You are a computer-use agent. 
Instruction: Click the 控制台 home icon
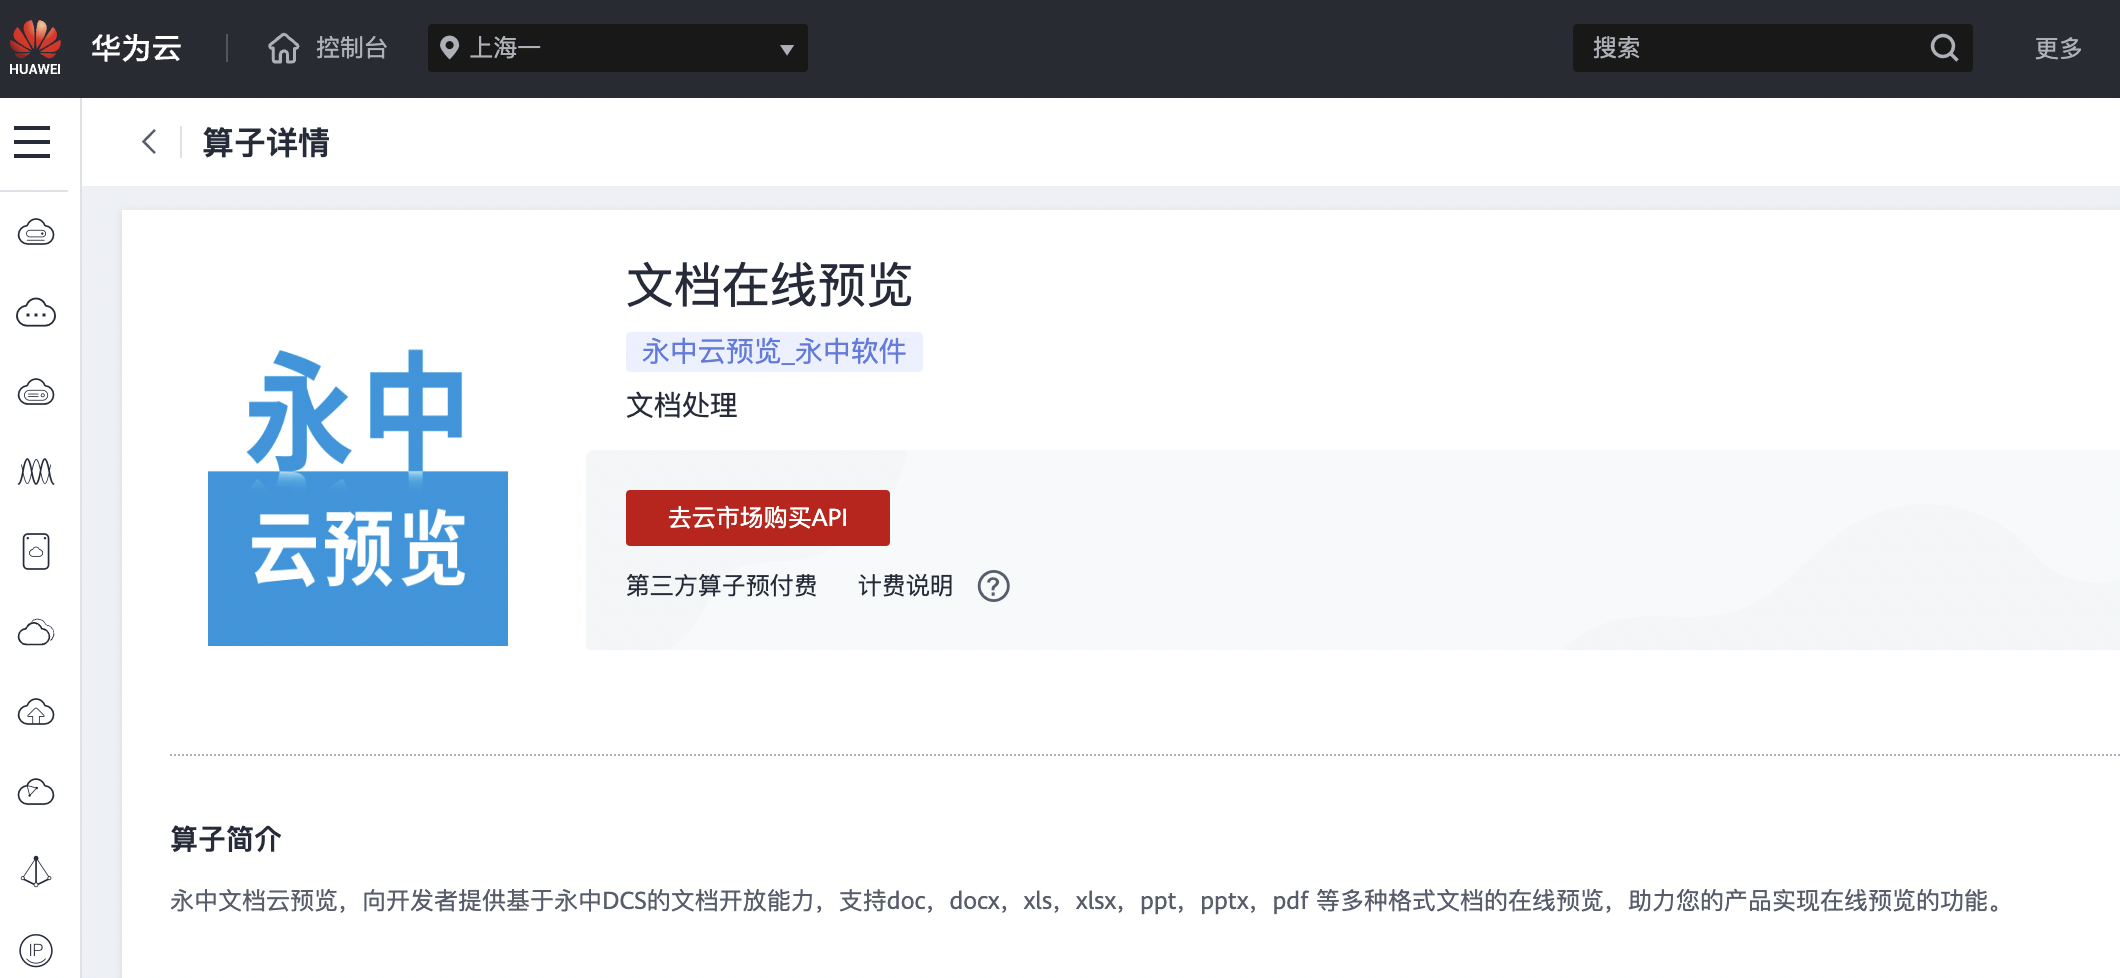click(284, 48)
